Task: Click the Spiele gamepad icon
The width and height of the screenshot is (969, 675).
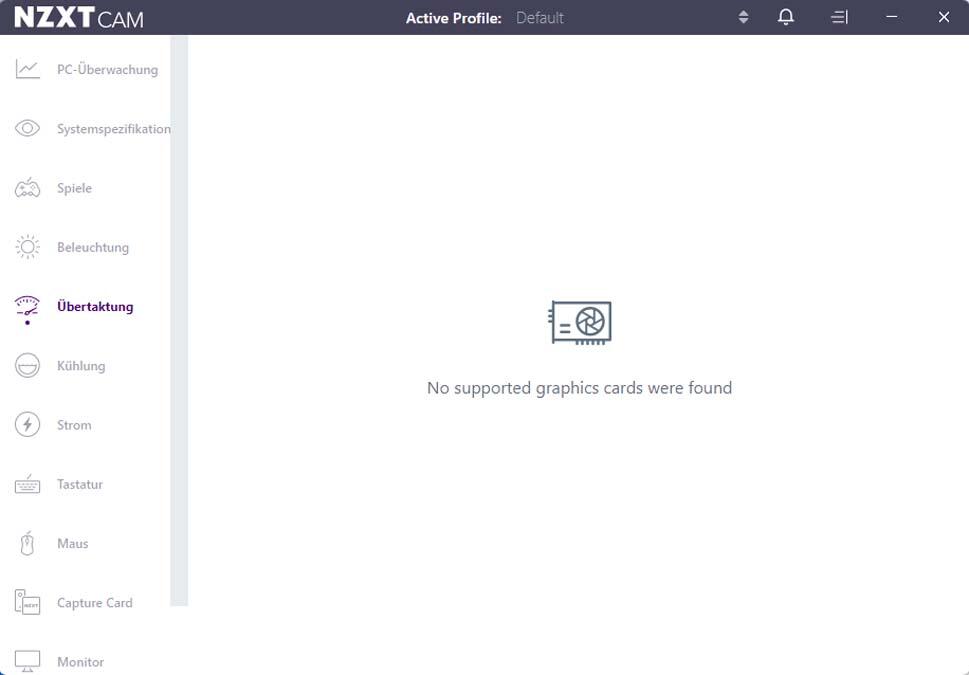Action: point(27,188)
